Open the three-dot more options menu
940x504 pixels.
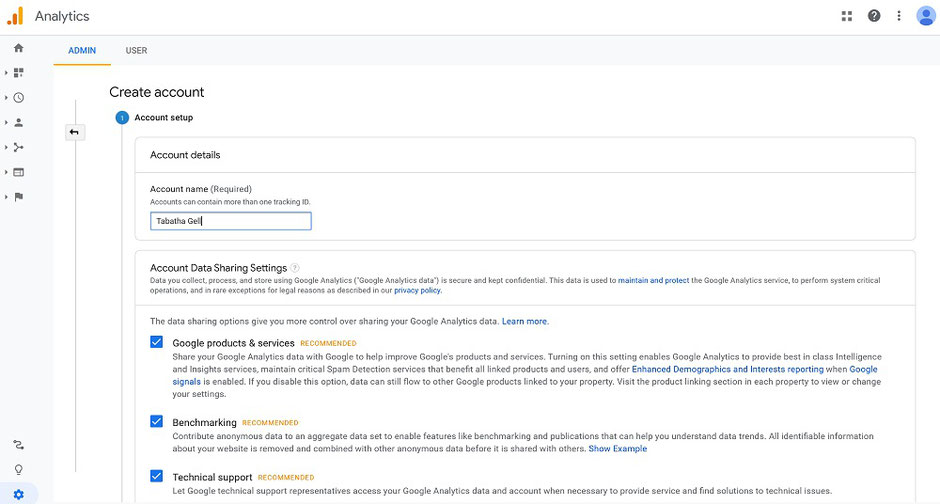899,16
